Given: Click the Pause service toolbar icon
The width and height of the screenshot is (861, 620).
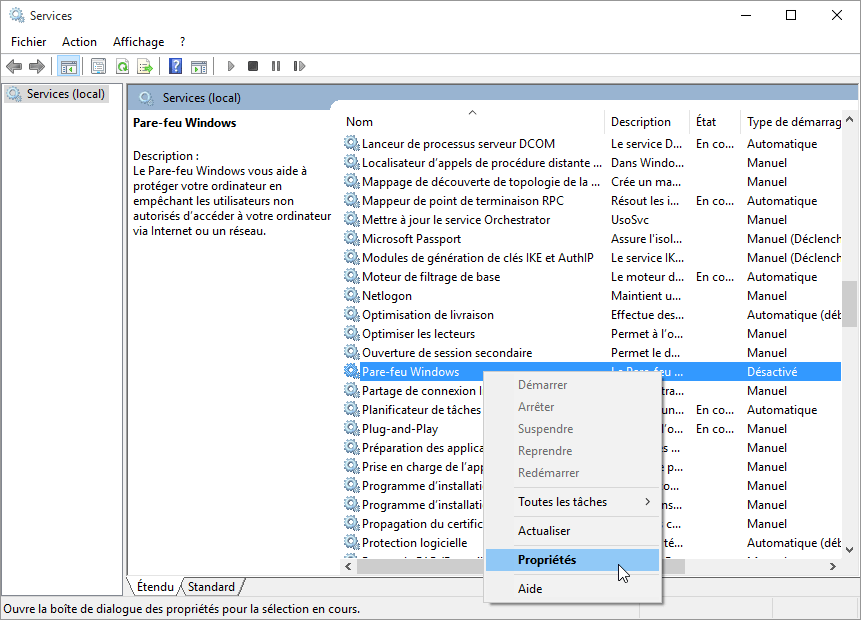Looking at the screenshot, I should click(x=276, y=66).
